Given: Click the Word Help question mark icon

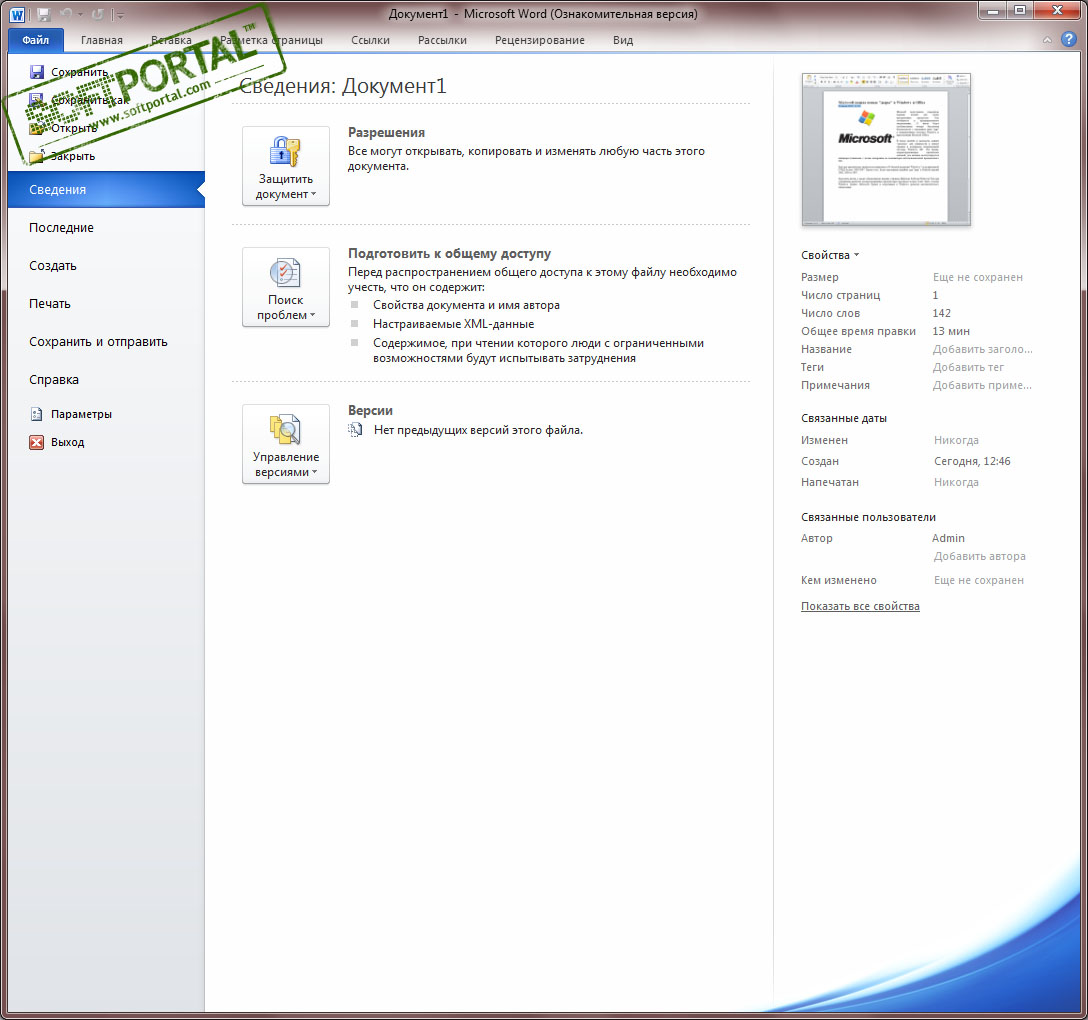Looking at the screenshot, I should coord(1069,40).
